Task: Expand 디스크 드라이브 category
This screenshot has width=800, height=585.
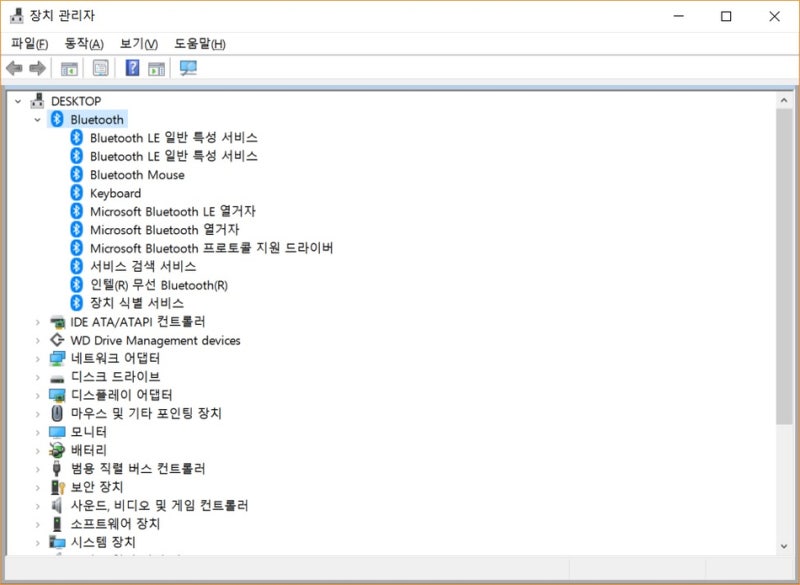Action: pos(37,377)
